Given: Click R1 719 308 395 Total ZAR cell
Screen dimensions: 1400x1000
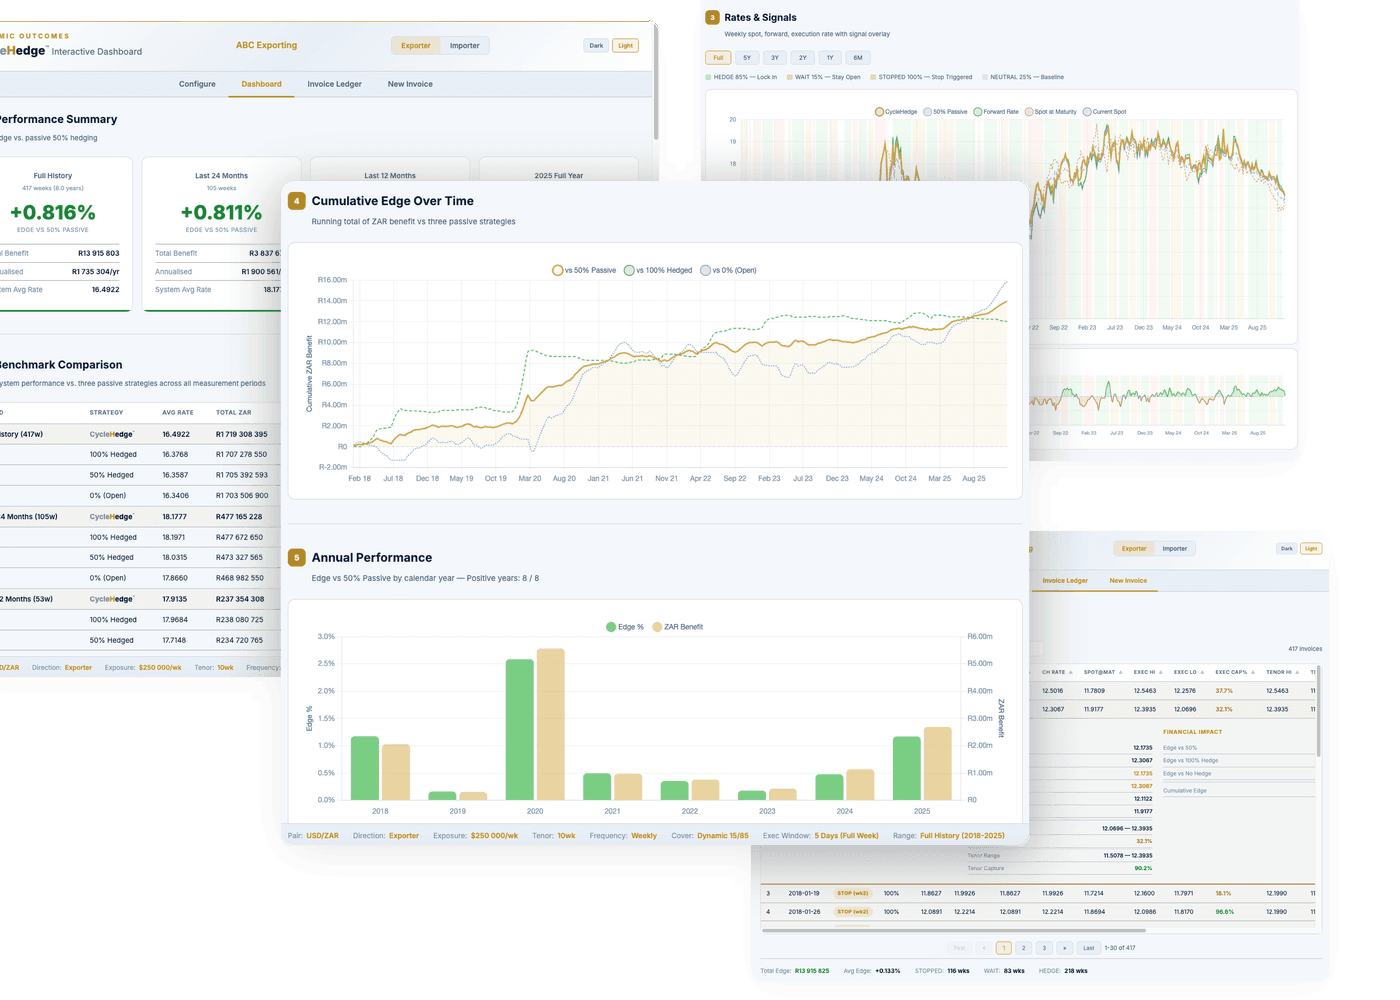Looking at the screenshot, I should click(242, 434).
